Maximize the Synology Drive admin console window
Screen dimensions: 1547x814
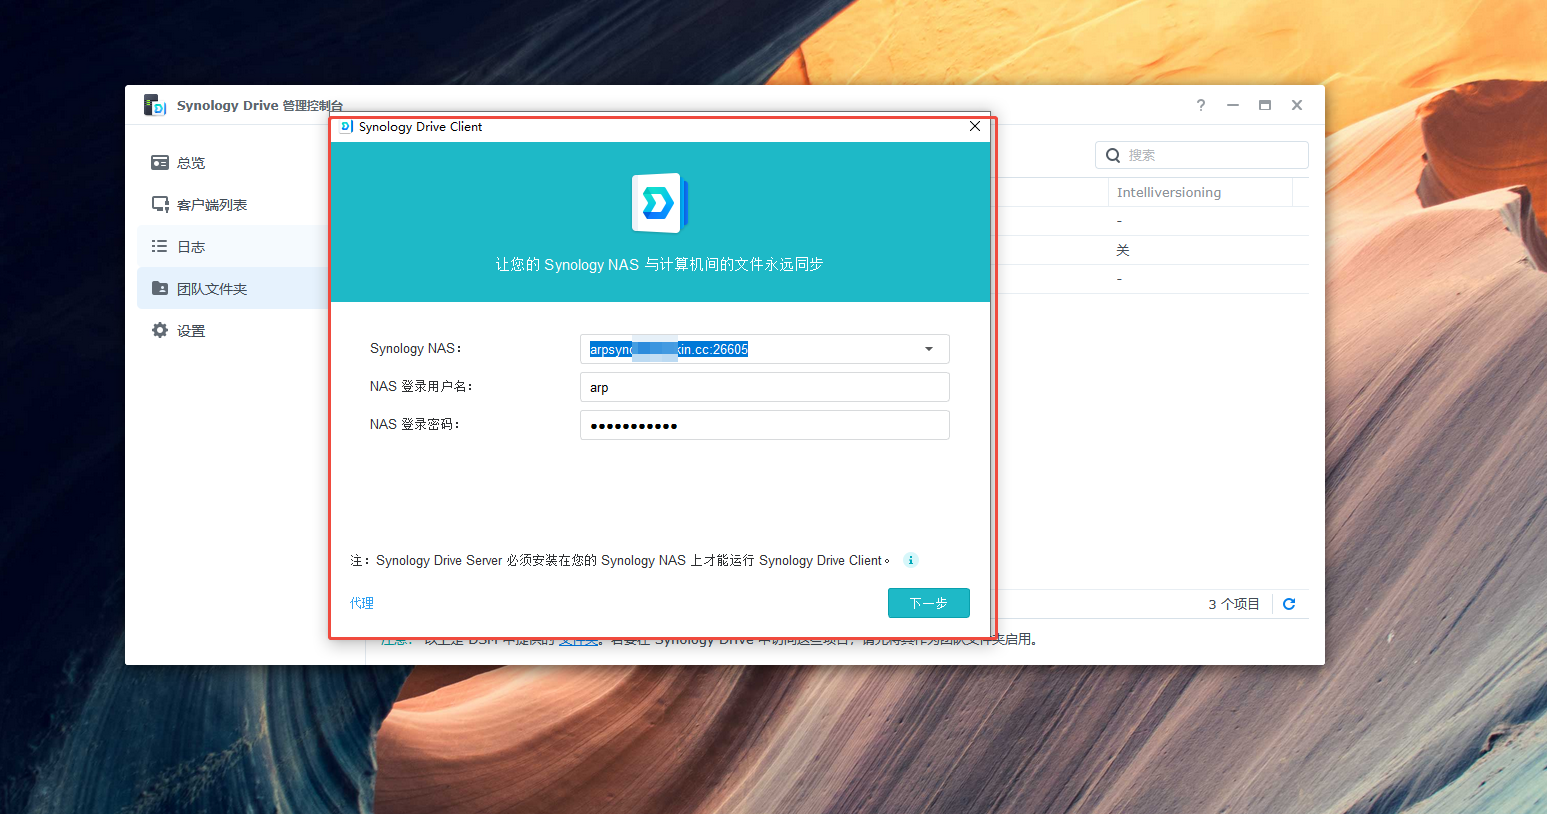(1265, 105)
